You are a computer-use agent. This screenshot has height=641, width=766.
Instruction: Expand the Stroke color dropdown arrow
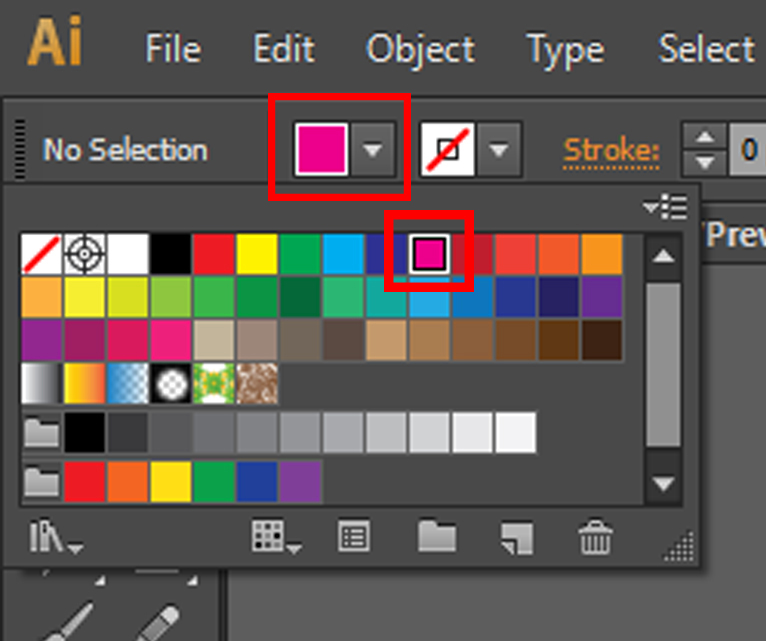tap(499, 150)
